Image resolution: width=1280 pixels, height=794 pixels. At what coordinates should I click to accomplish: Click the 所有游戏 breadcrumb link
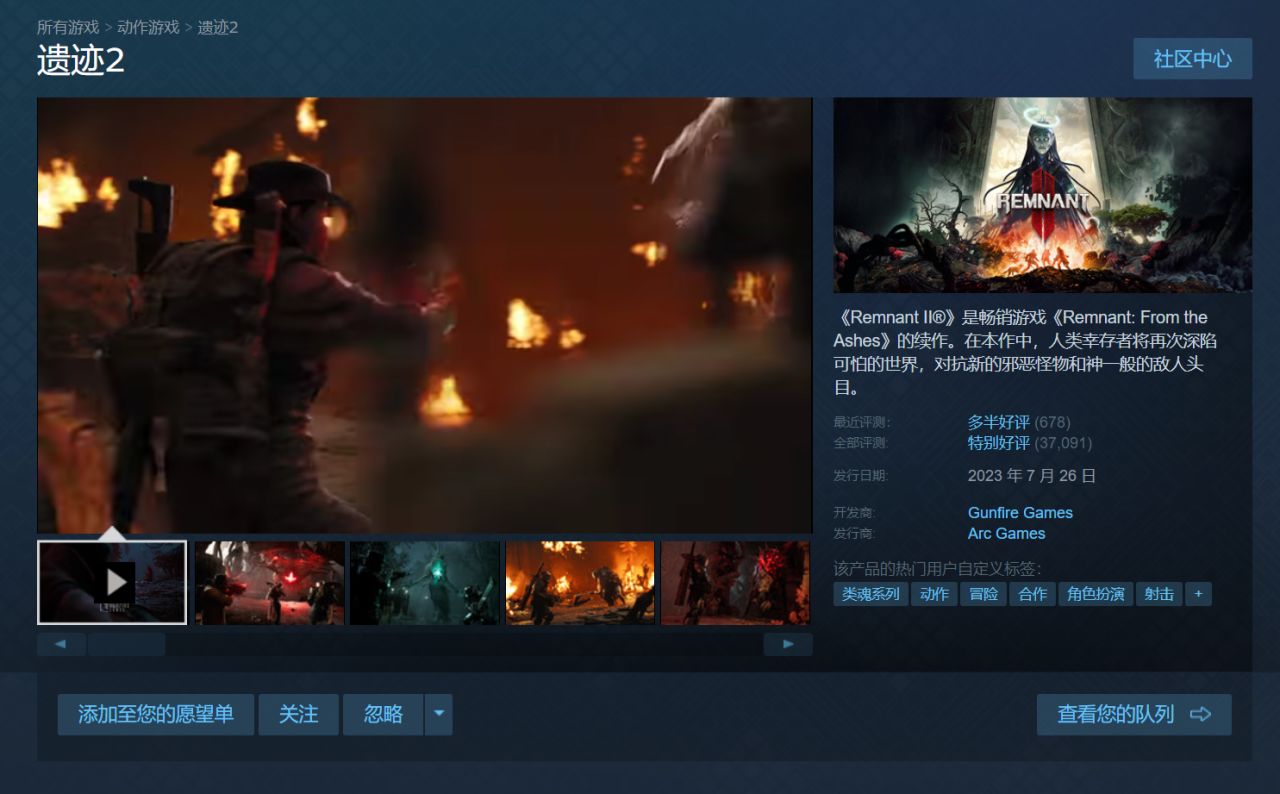click(x=68, y=27)
